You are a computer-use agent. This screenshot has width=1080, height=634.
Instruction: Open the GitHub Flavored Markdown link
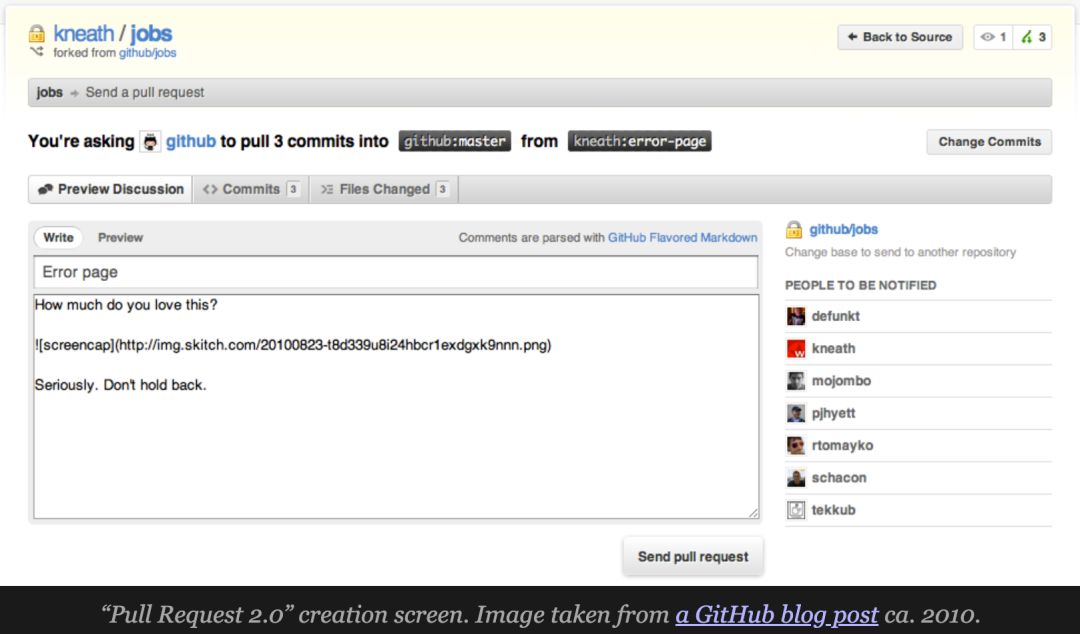(x=683, y=238)
